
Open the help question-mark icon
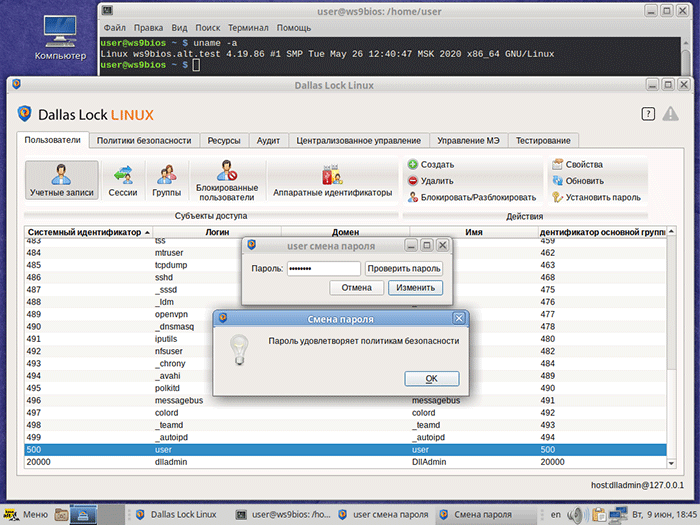[648, 114]
